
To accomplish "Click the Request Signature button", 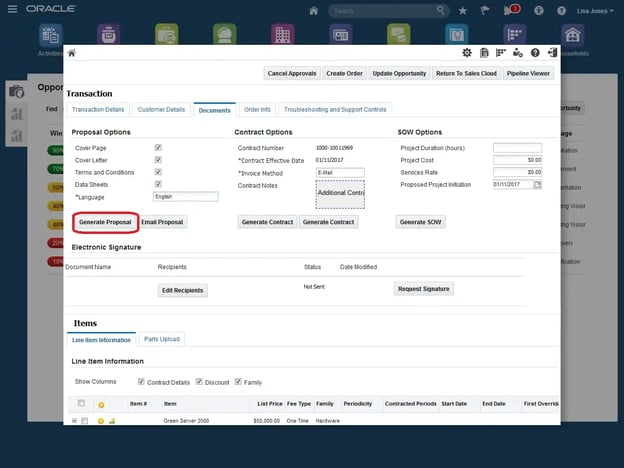I will click(x=424, y=289).
